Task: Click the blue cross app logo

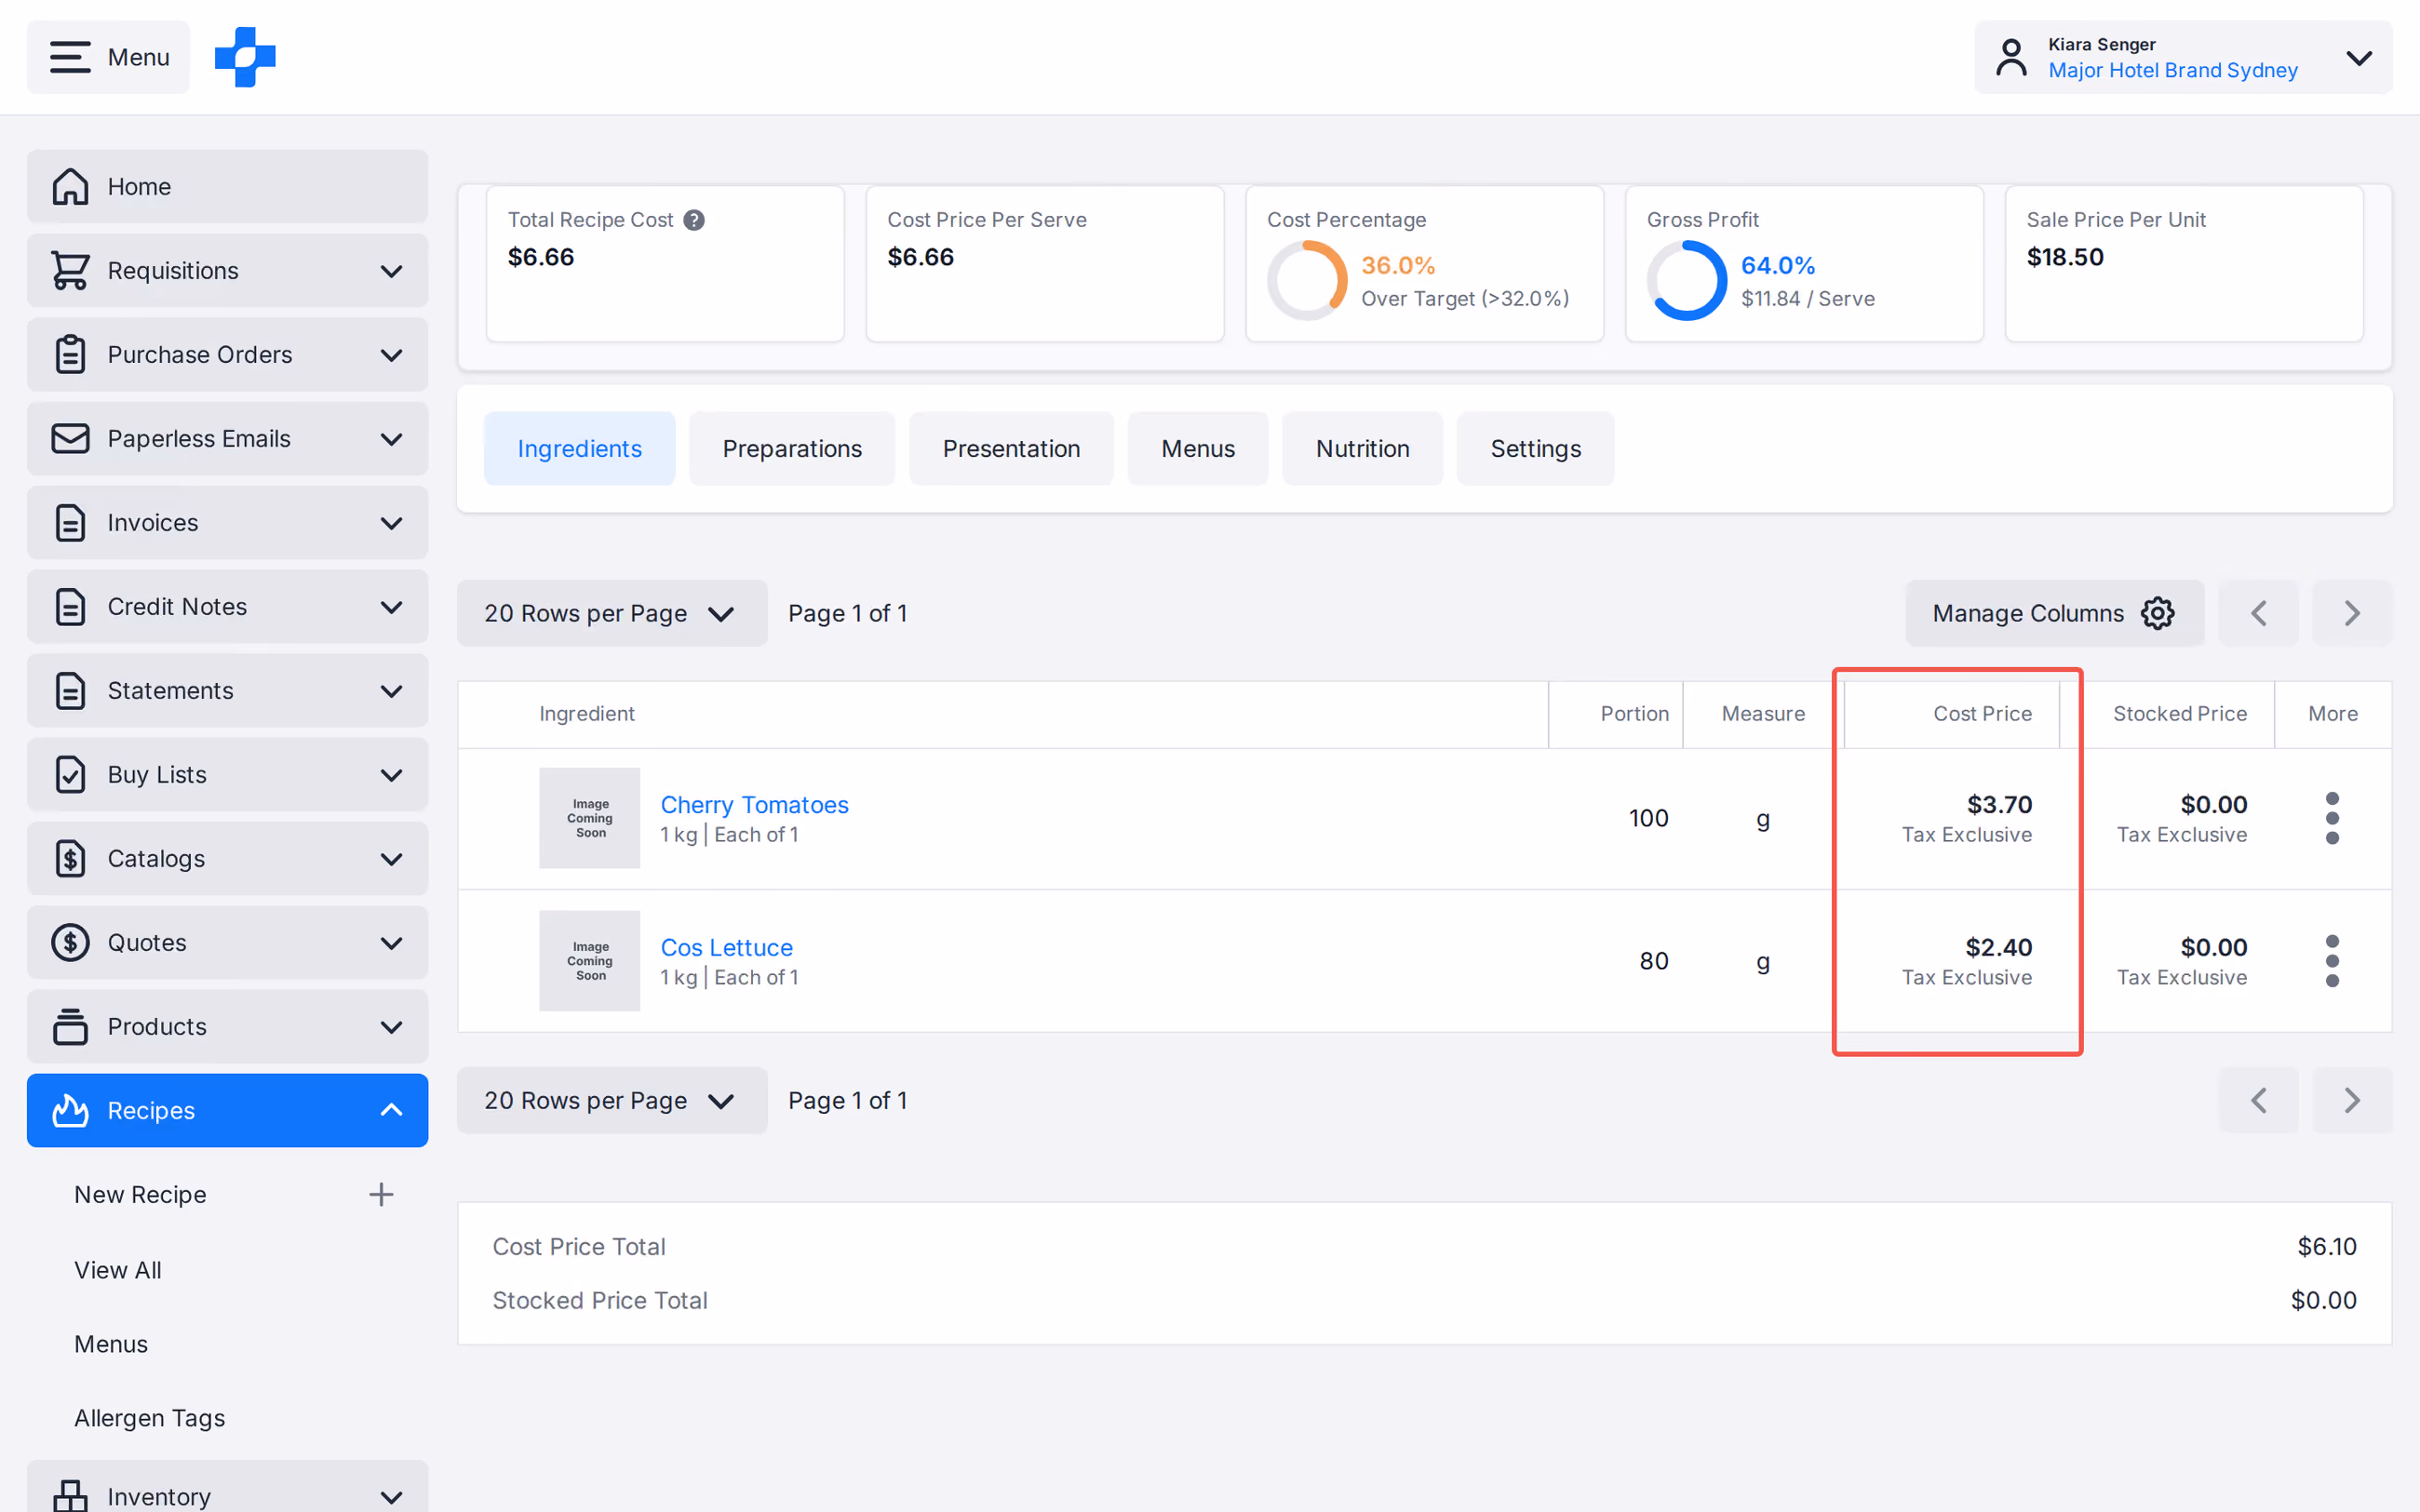Action: [x=245, y=57]
